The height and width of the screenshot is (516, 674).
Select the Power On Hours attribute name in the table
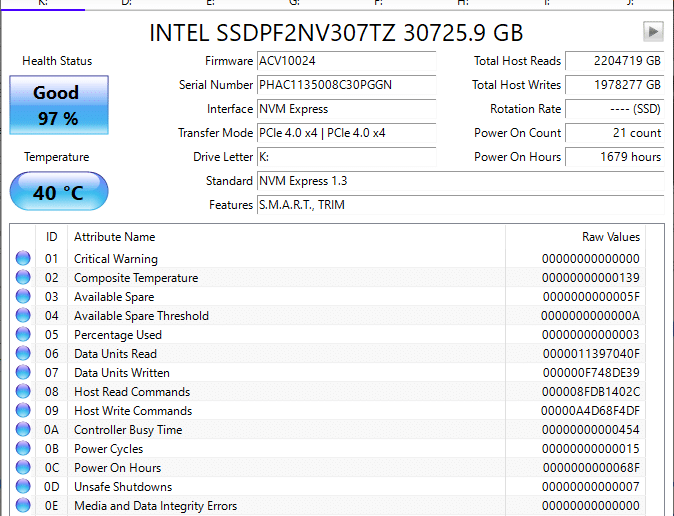coord(118,467)
